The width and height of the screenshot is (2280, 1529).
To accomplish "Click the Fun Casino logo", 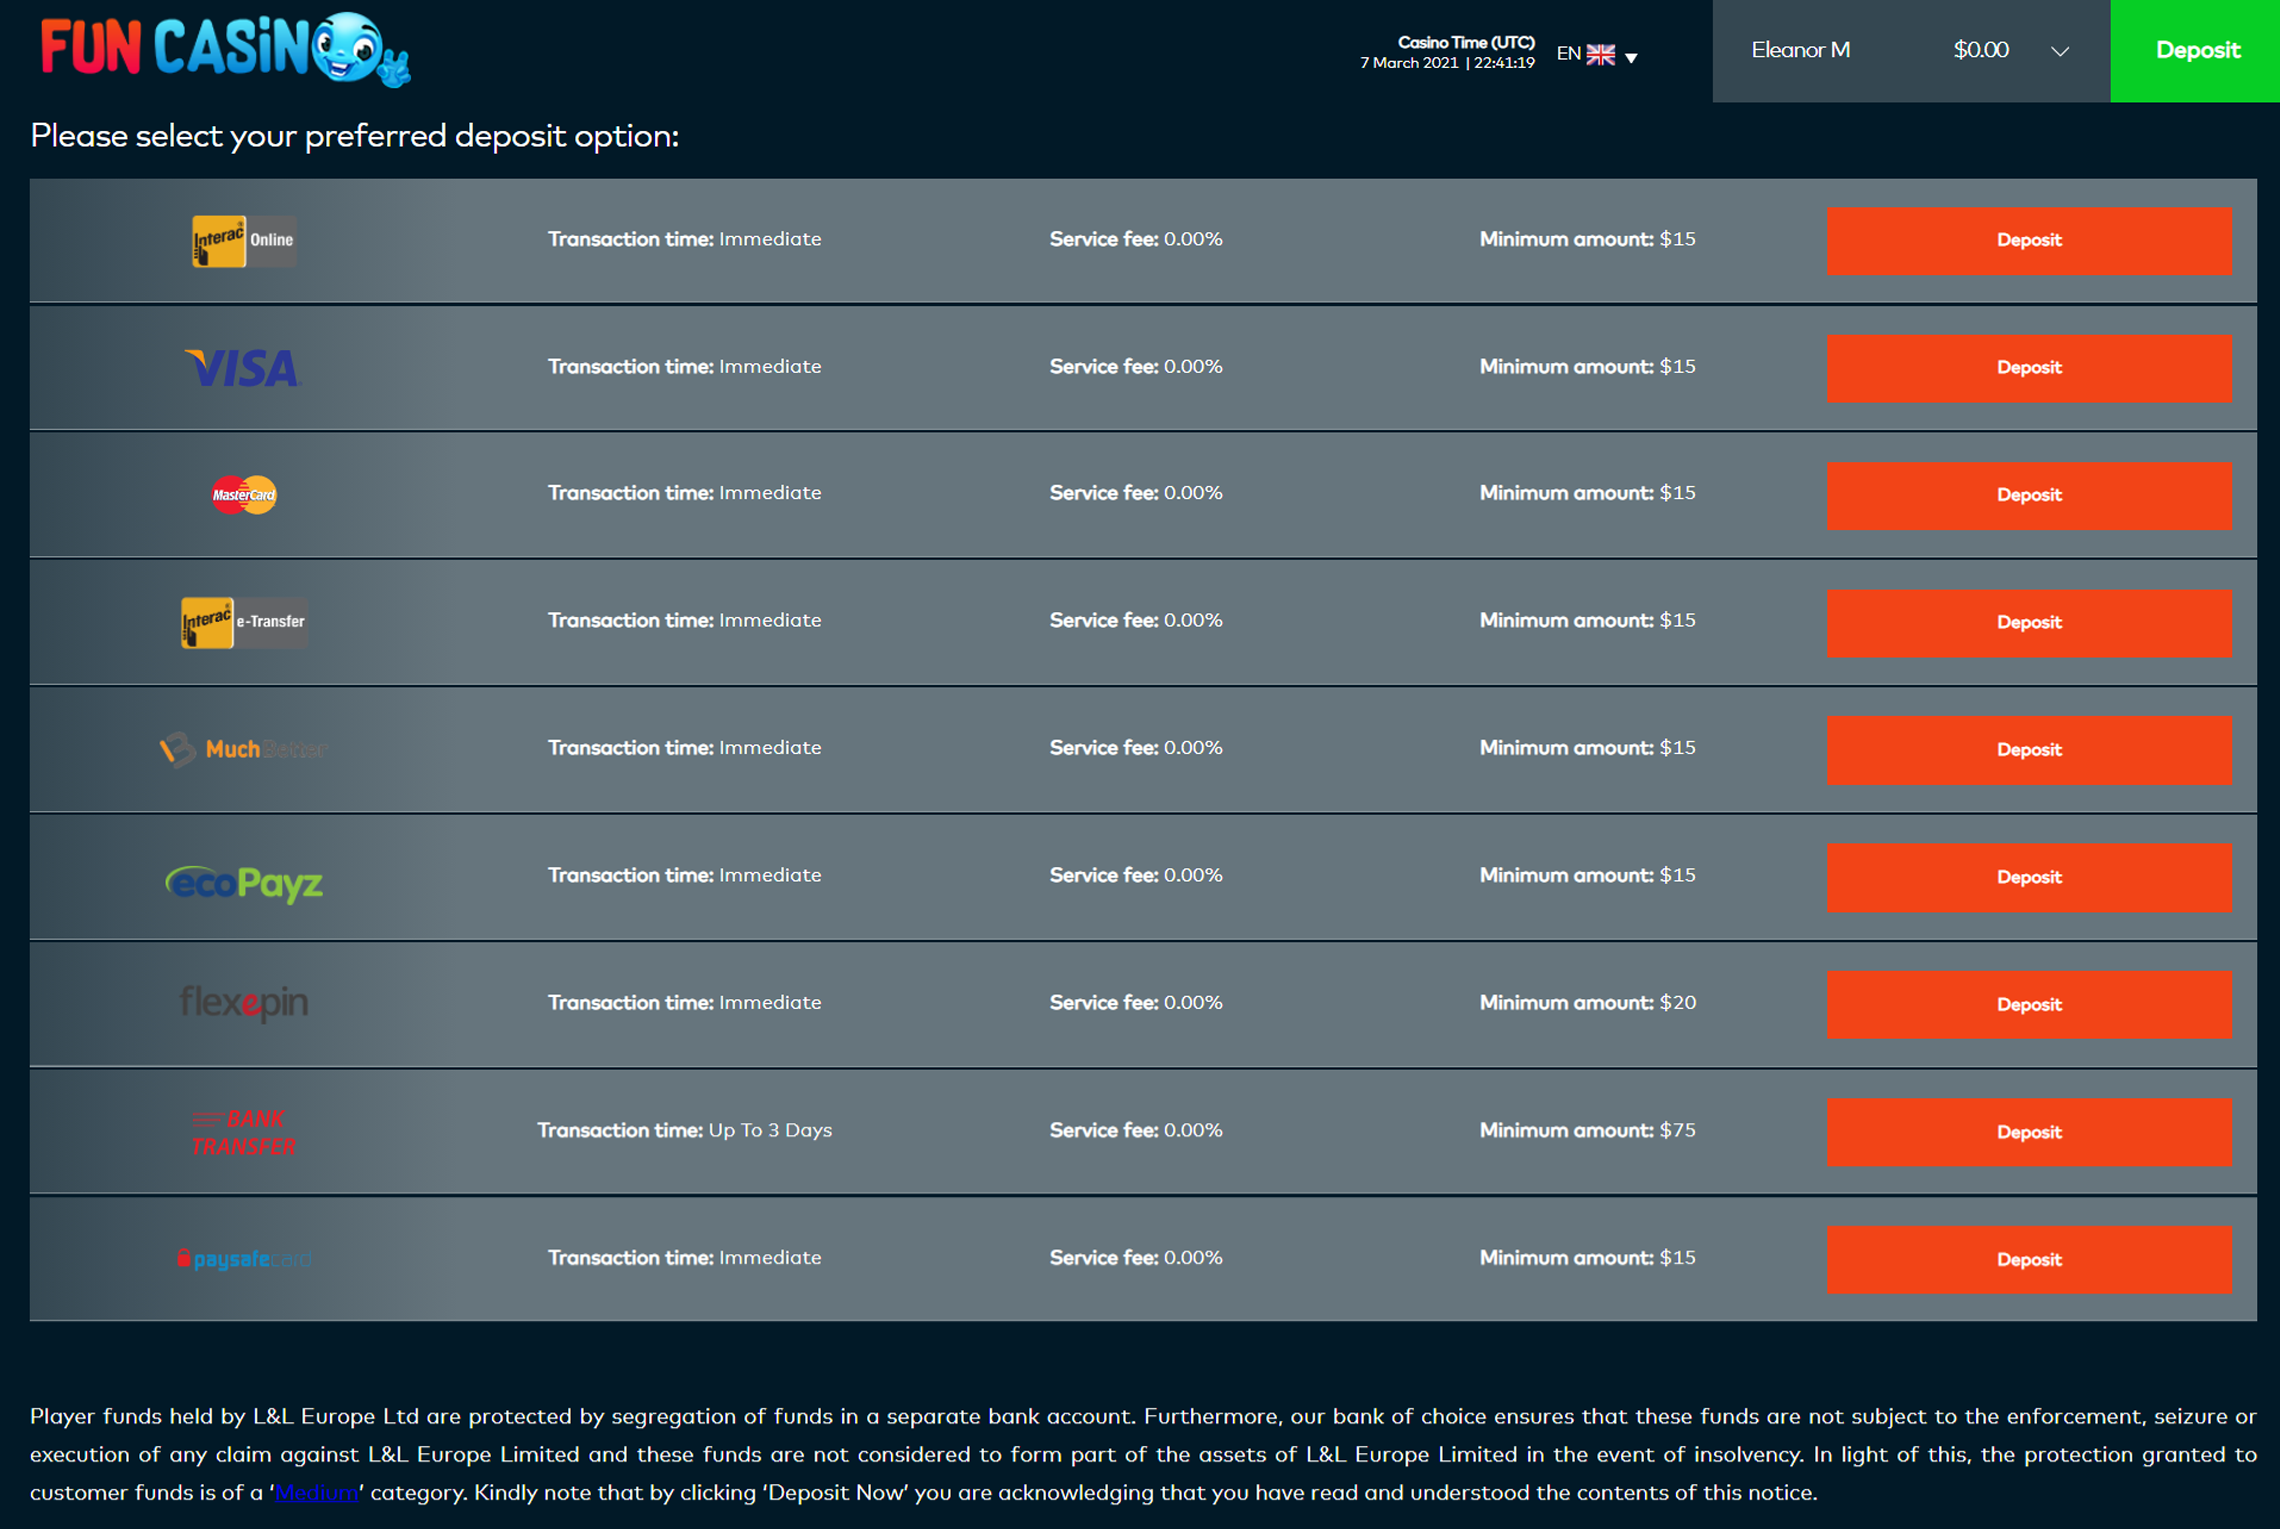I will (x=224, y=49).
